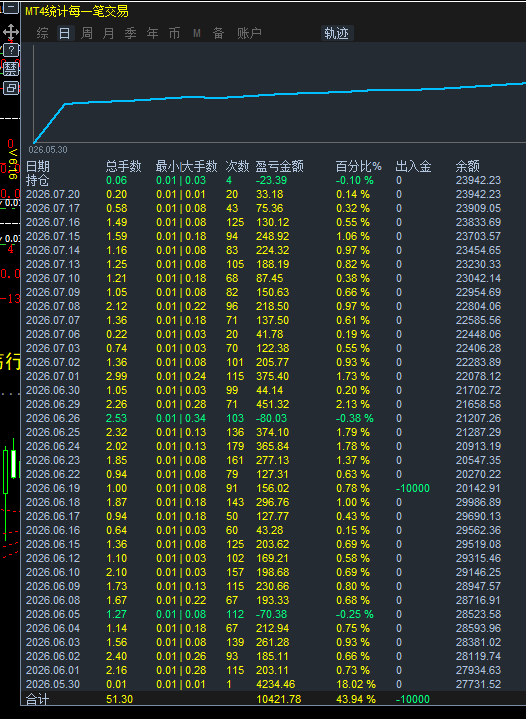
Task: Click the 总手数 column header
Action: 124,166
